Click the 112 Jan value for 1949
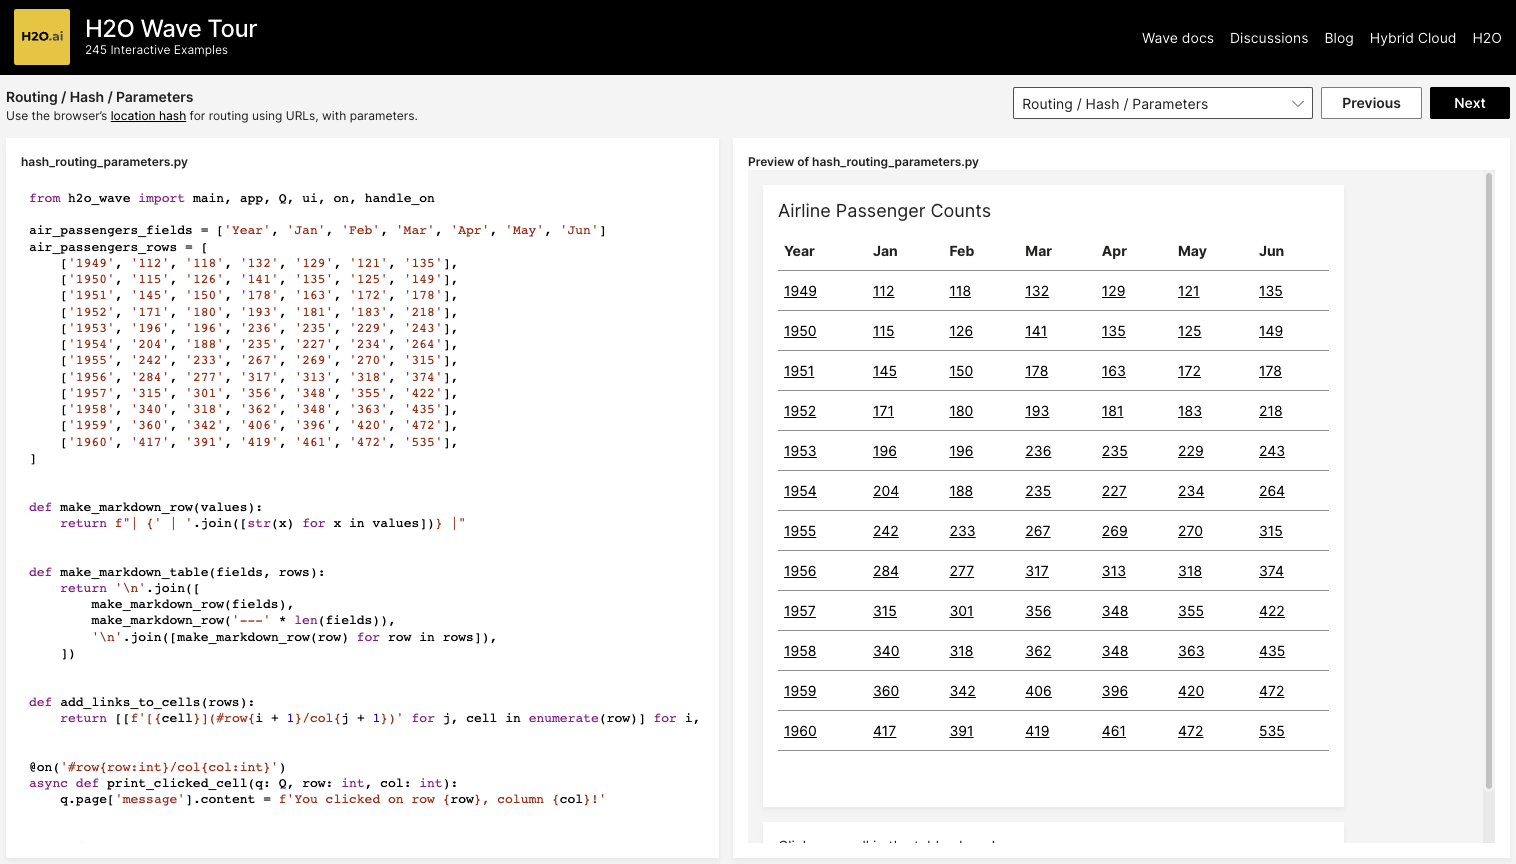The height and width of the screenshot is (864, 1516). click(884, 291)
